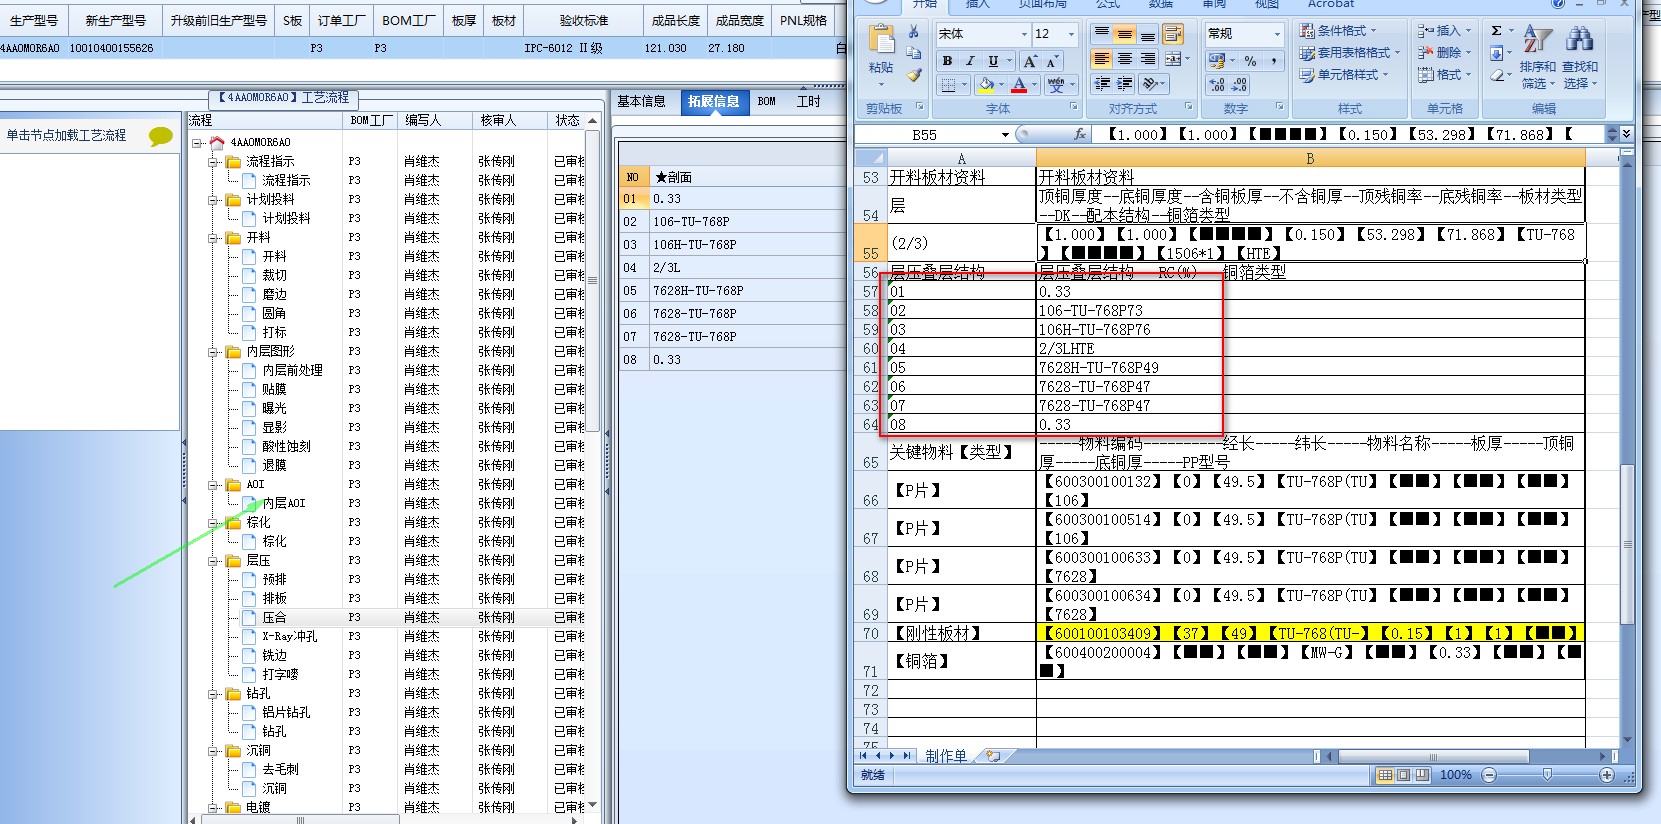Toggle Underline formatting in Excel
Viewport: 1661px width, 824px height.
(993, 61)
